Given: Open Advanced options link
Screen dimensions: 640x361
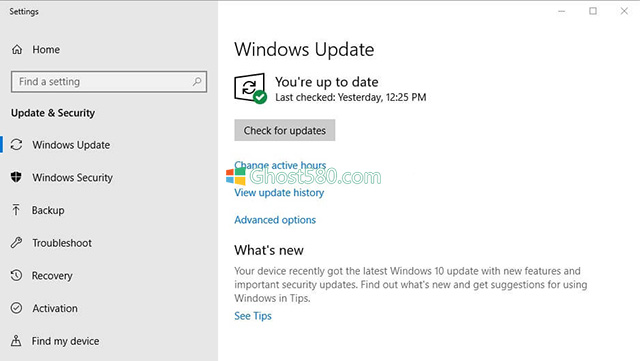Looking at the screenshot, I should coord(275,220).
